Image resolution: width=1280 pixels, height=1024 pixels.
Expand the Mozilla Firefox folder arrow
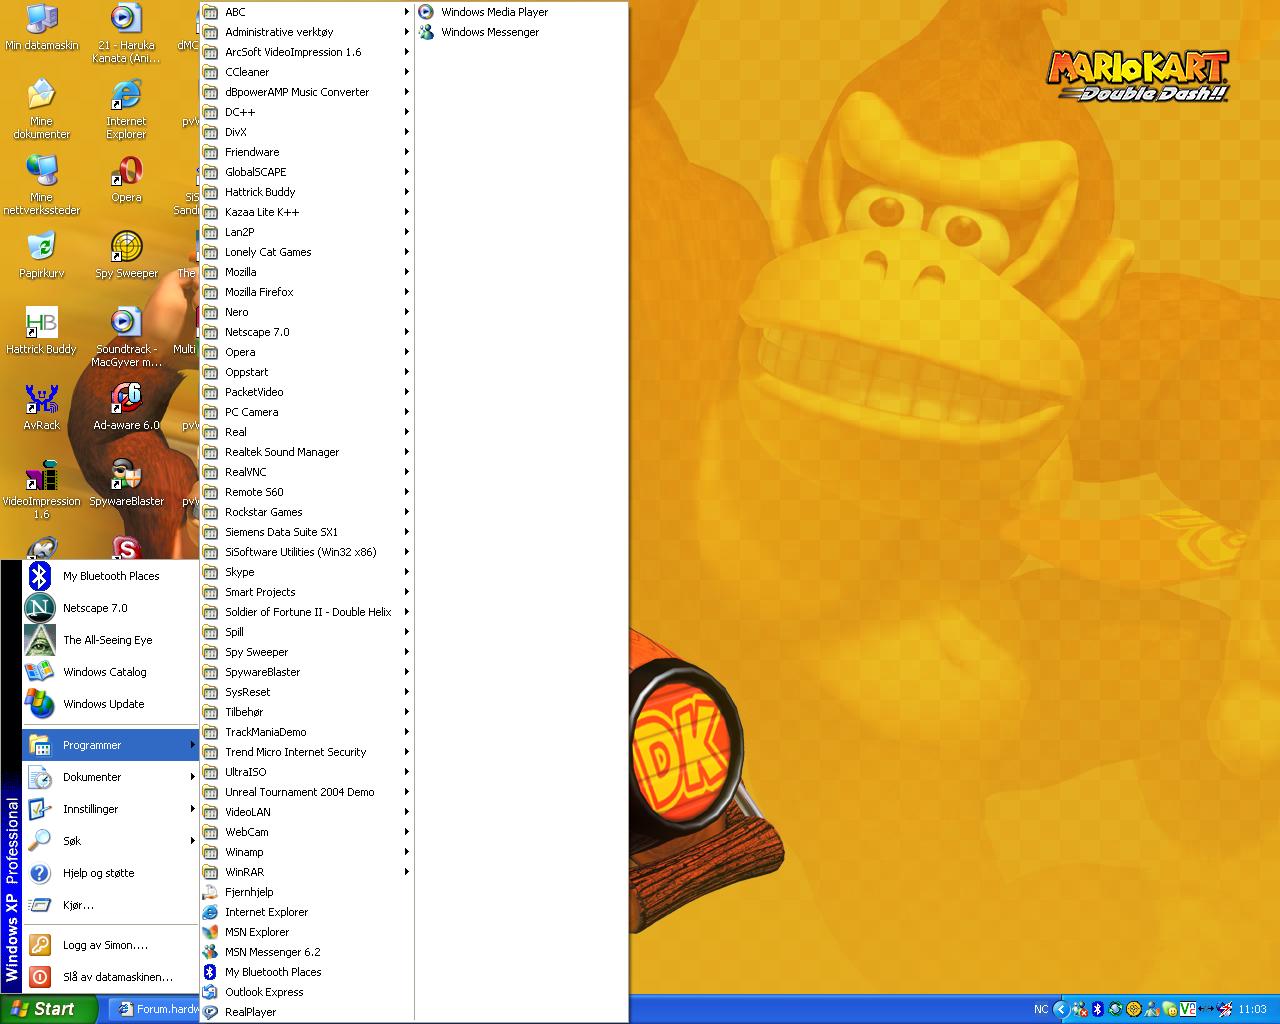pyautogui.click(x=407, y=292)
